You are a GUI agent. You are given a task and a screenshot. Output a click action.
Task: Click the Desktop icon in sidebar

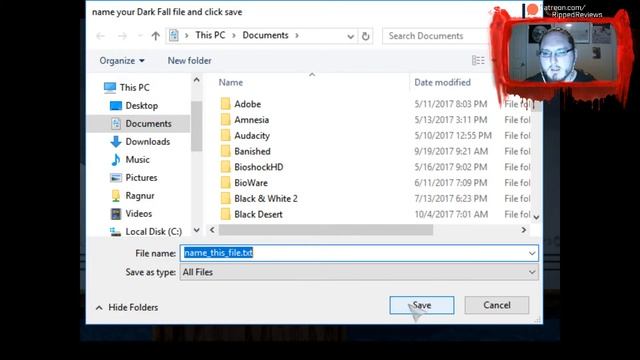[x=116, y=106]
